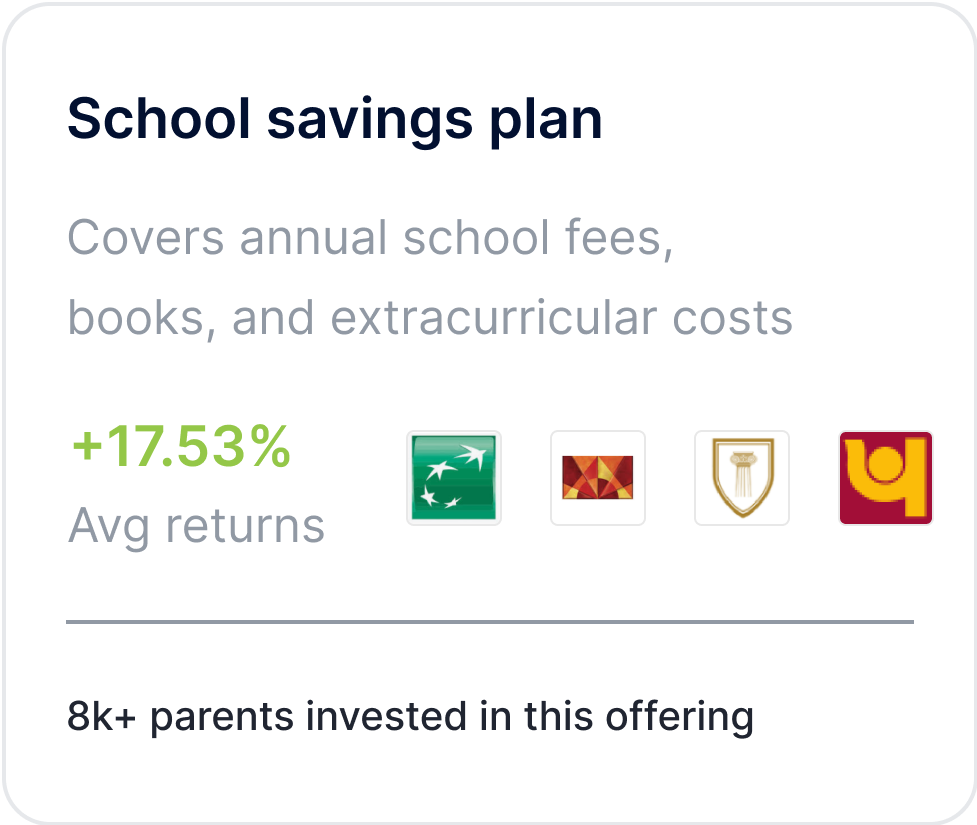Open the School savings plan card
Image resolution: width=977 pixels, height=825 pixels.
489,412
